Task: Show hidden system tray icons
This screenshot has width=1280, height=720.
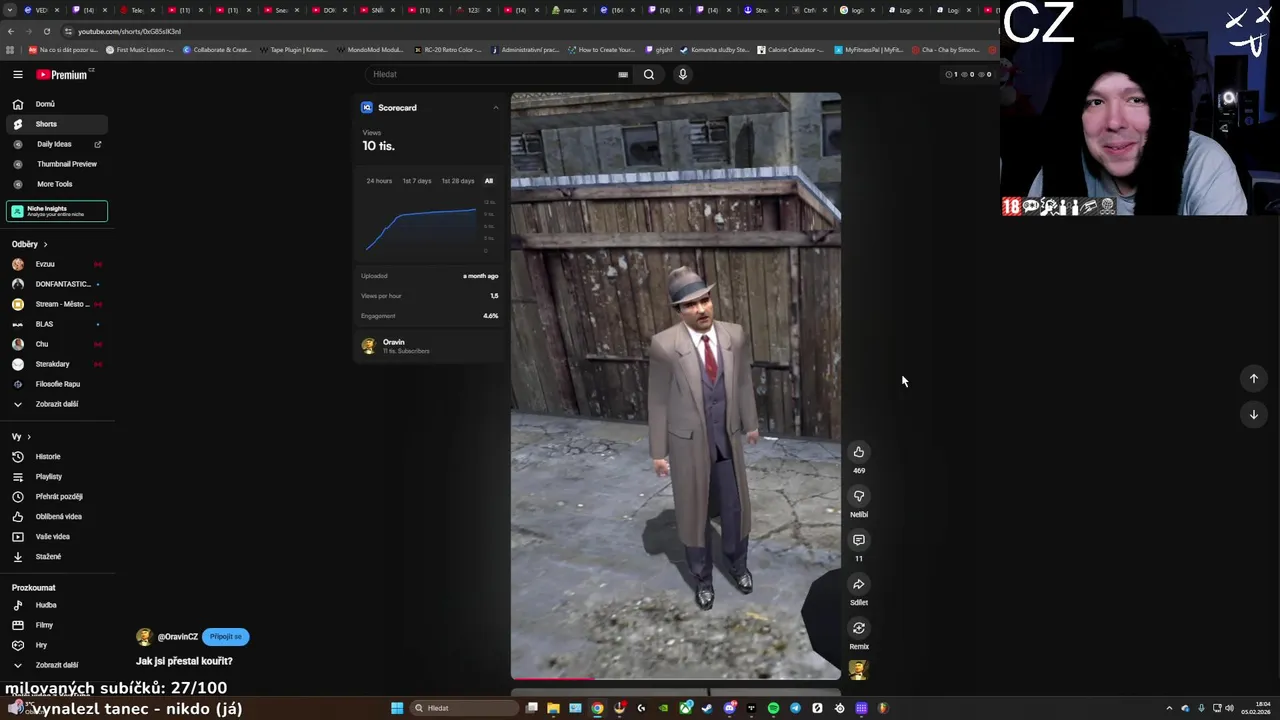Action: 1171,708
